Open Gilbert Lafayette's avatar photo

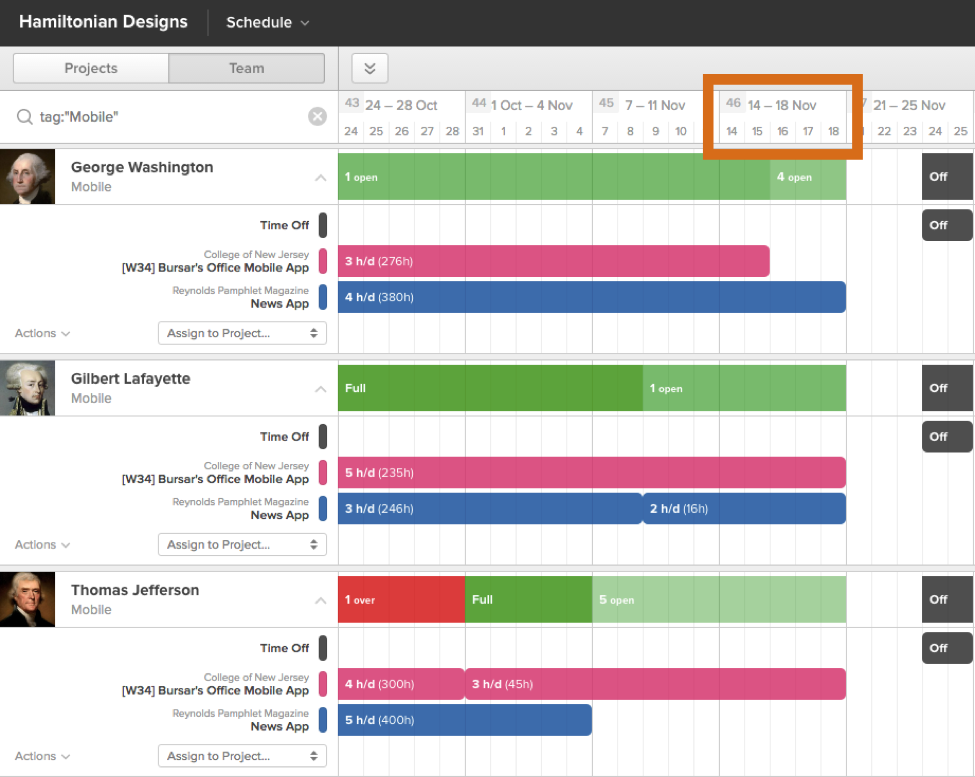(27, 388)
